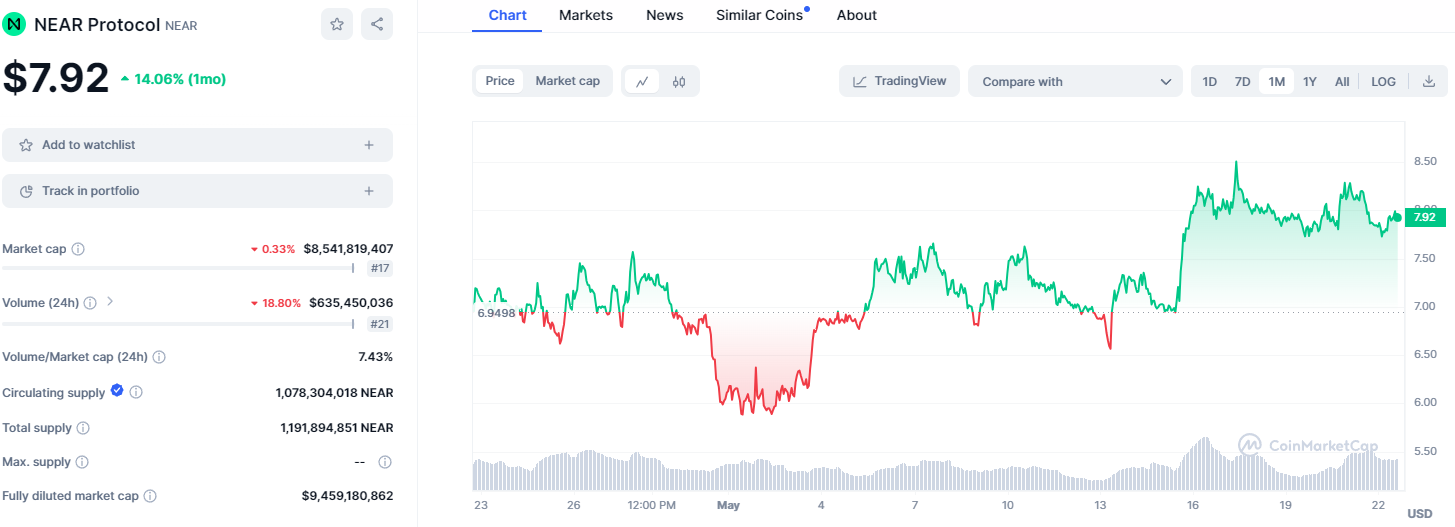The height and width of the screenshot is (527, 1455).
Task: Toggle chart to Price view
Action: point(500,81)
